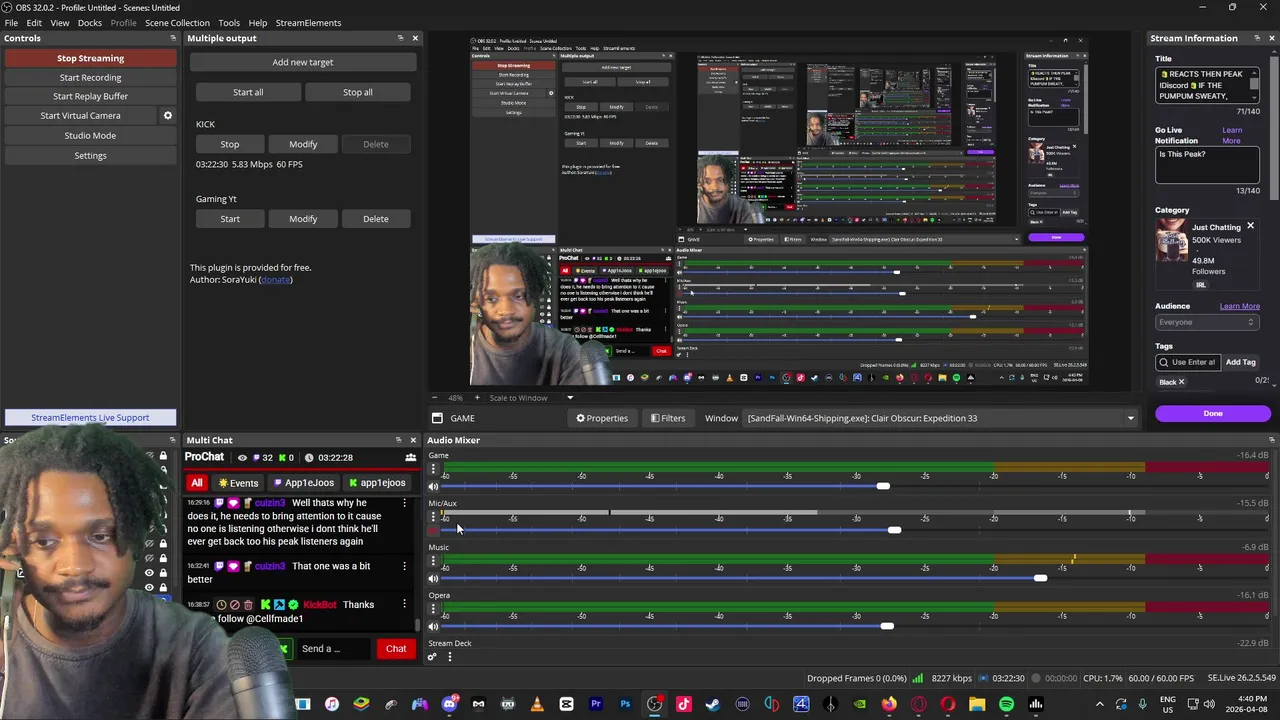Open Discord from the taskbar
Screen dimensions: 1280x720
449,704
